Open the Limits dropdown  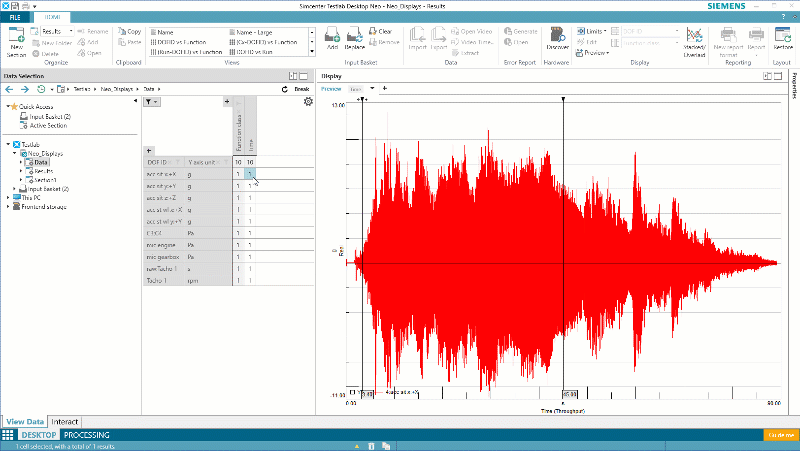pyautogui.click(x=592, y=31)
